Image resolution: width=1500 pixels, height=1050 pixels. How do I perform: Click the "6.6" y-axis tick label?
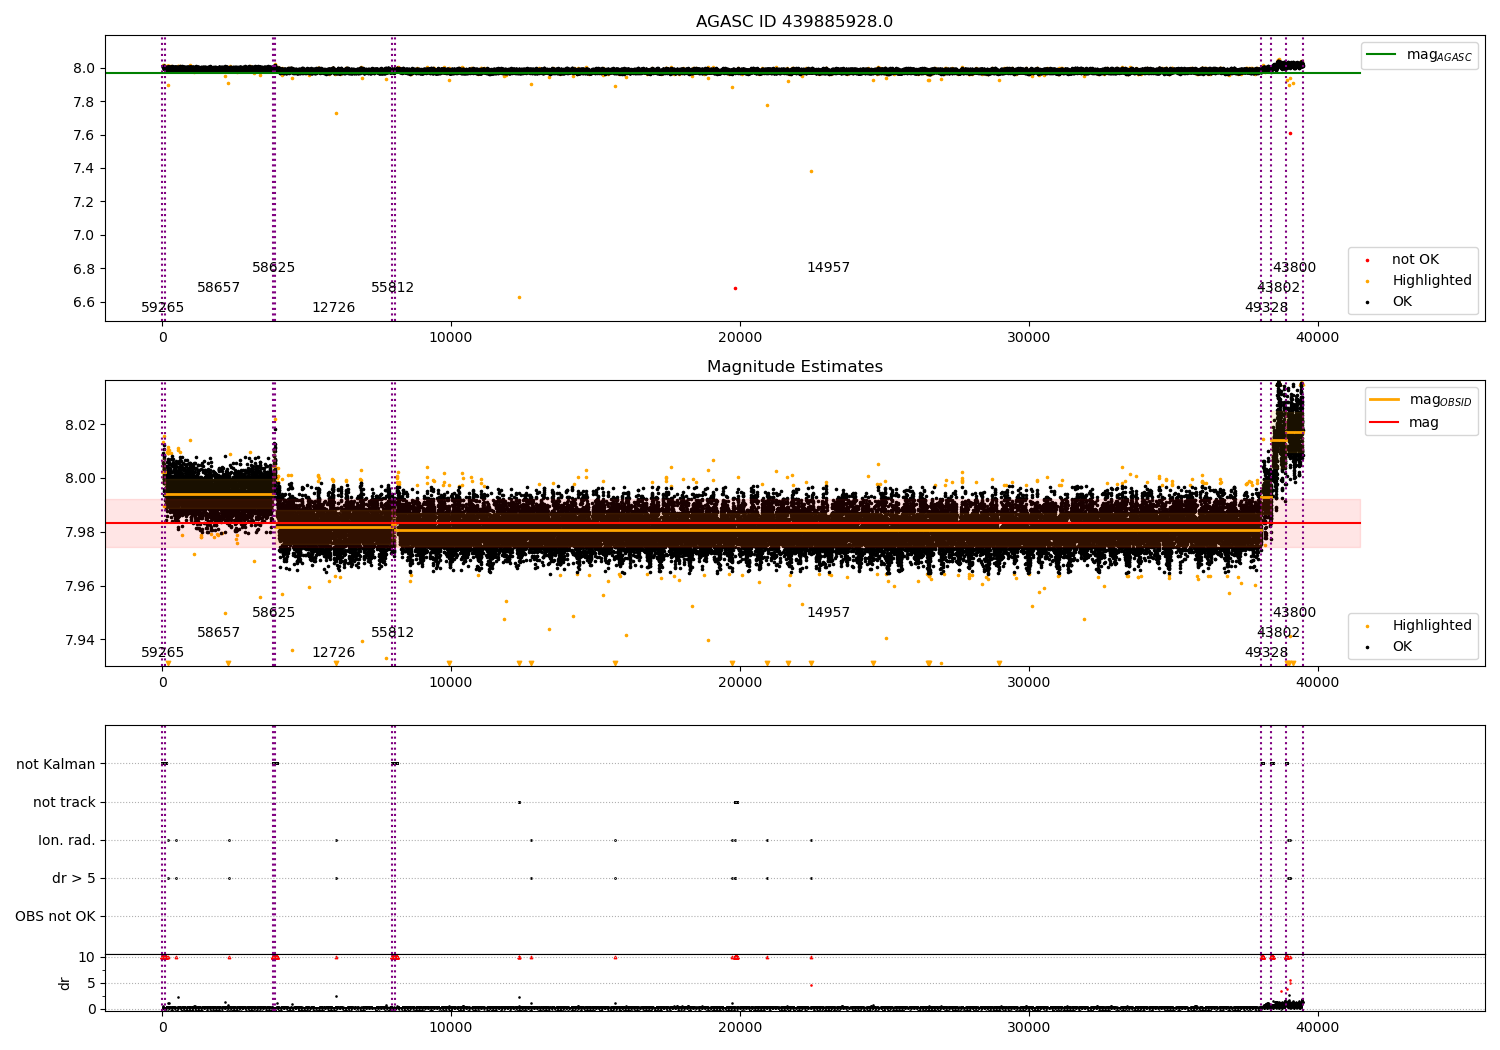pos(84,302)
